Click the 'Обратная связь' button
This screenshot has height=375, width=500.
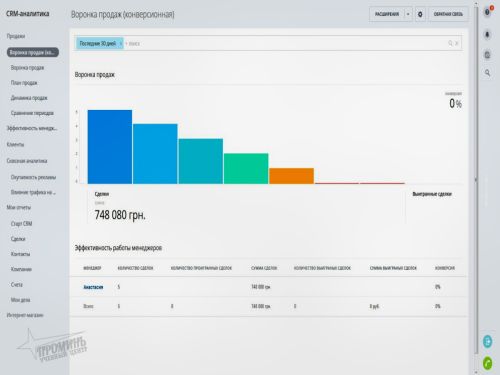coord(448,14)
